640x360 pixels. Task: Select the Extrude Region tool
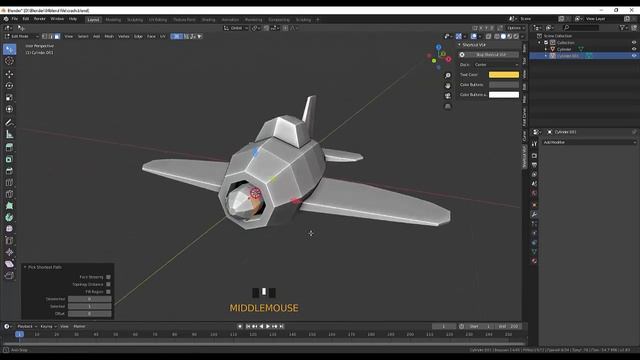point(9,147)
